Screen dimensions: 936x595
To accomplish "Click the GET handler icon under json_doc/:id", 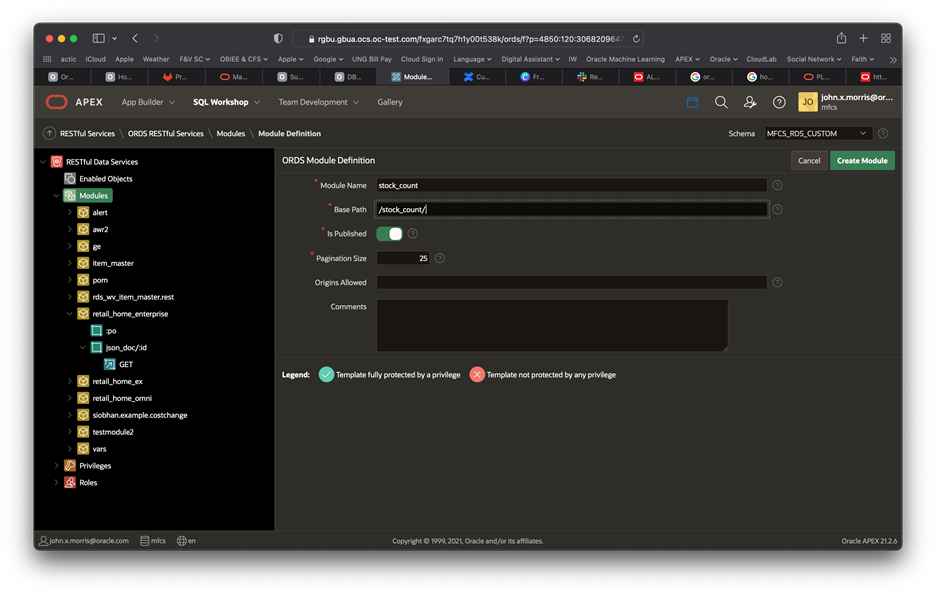I will 111,364.
